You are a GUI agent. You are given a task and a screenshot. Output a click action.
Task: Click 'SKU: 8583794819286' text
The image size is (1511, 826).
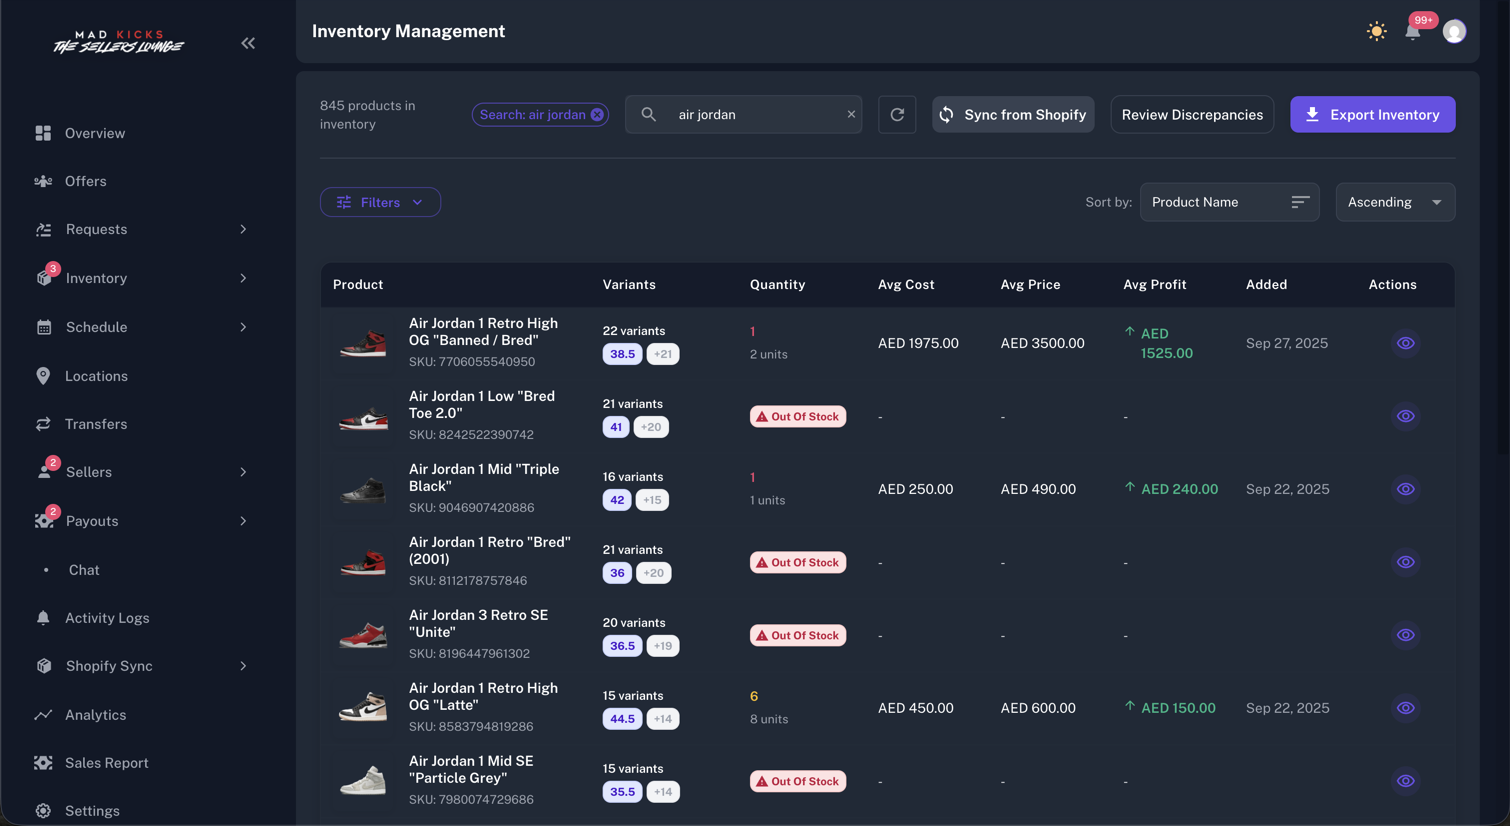[471, 727]
